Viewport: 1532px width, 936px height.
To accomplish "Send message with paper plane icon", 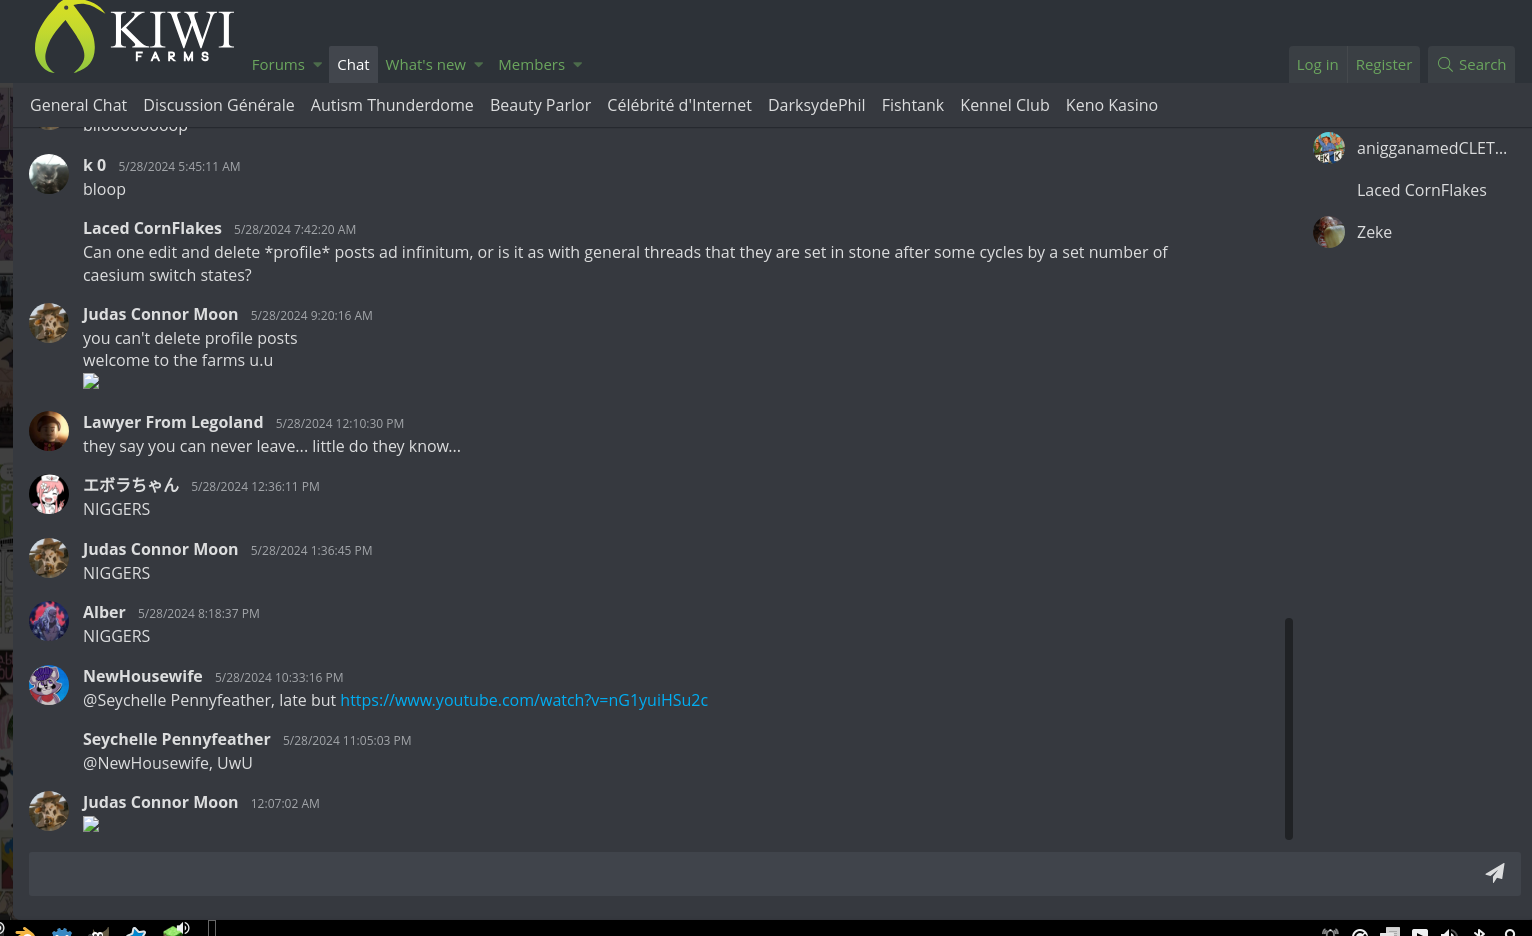I will coord(1495,873).
